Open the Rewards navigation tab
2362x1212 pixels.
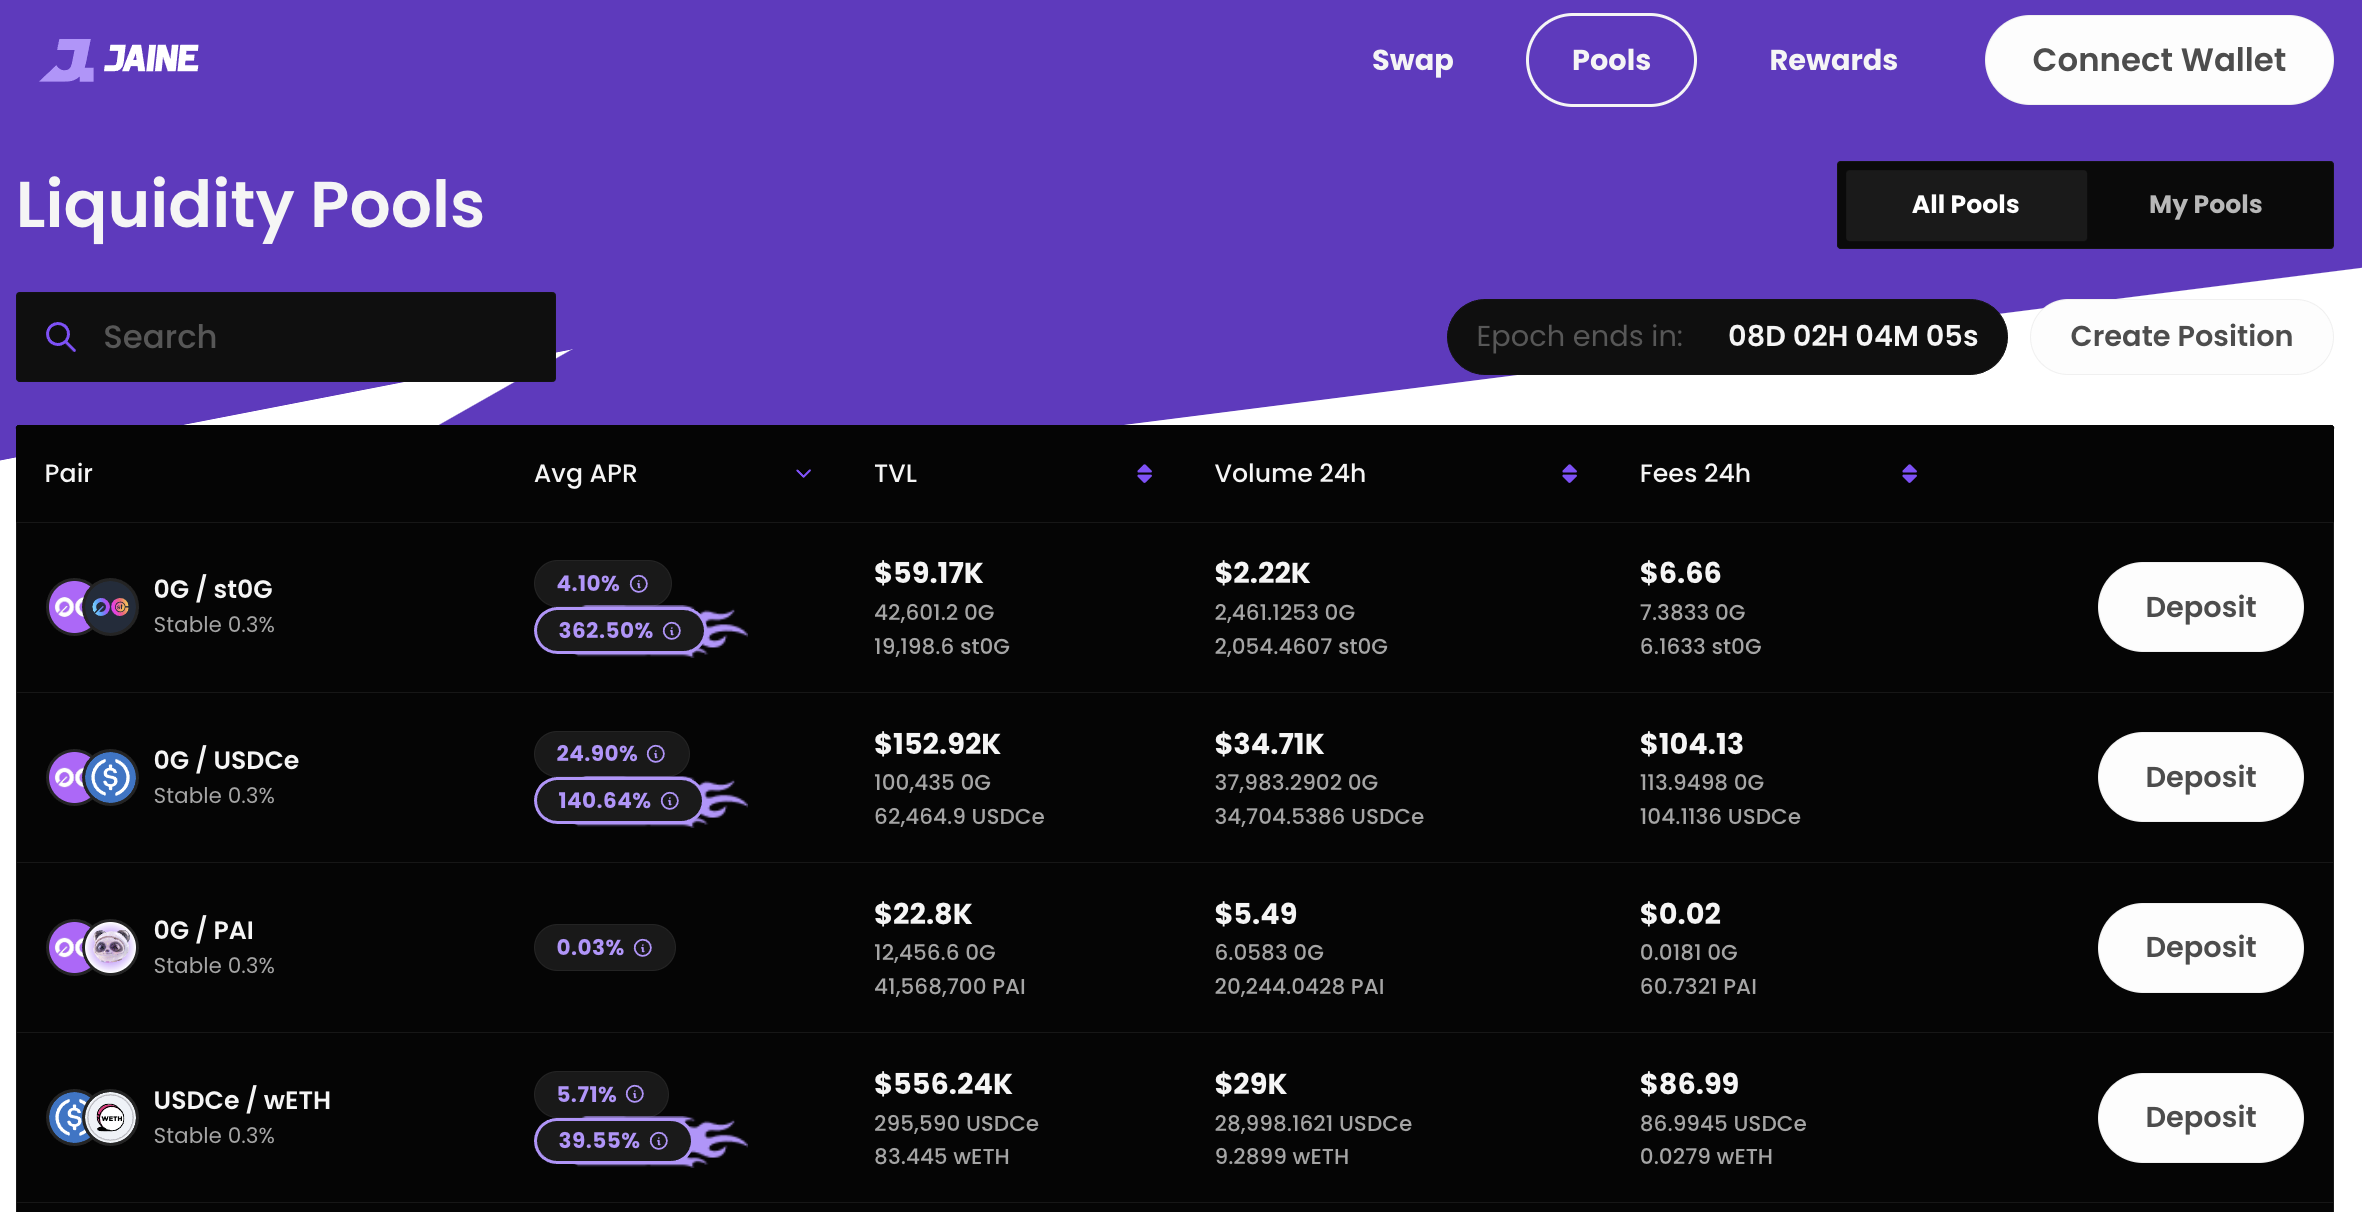[1833, 60]
